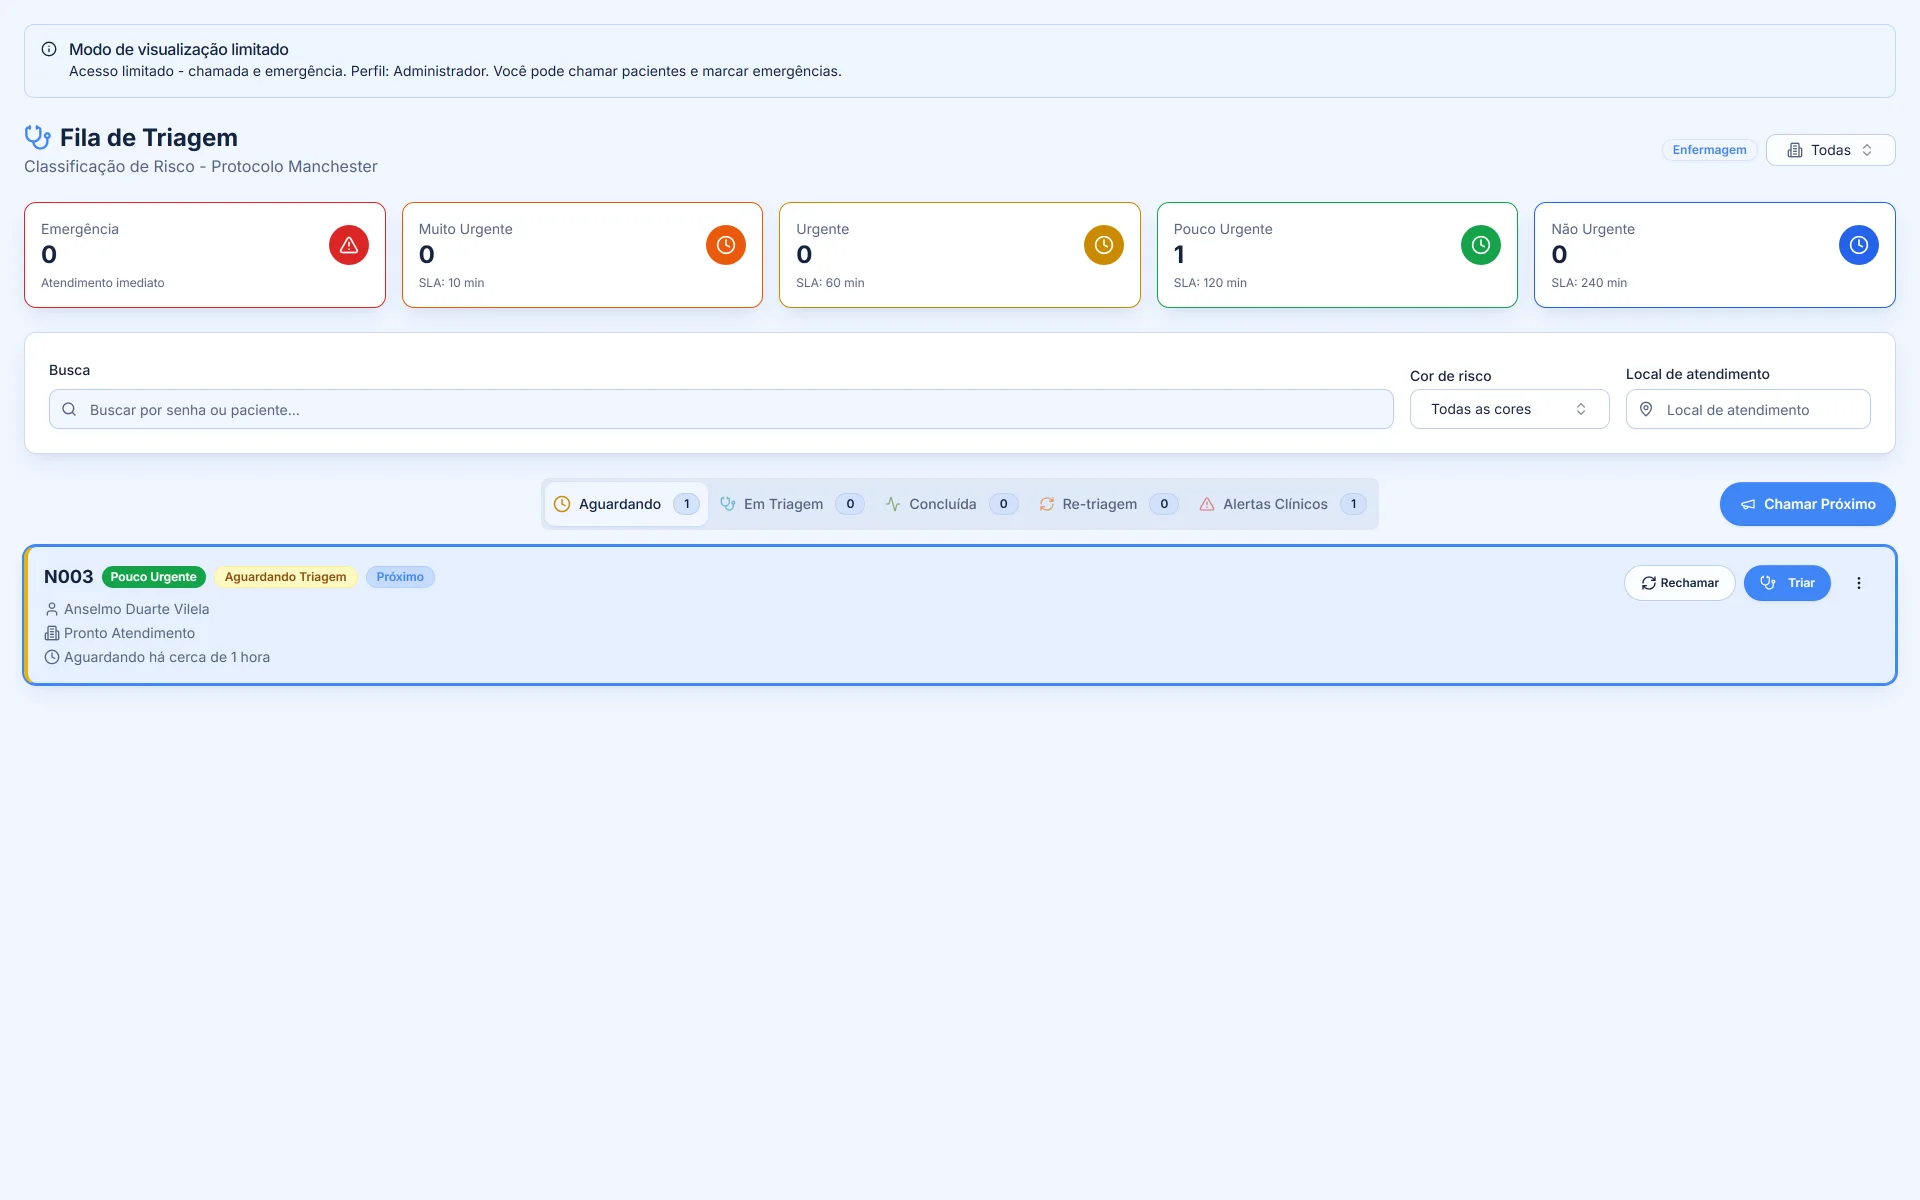This screenshot has width=1920, height=1200.
Task: Click the N003 ticket number
Action: 68,577
